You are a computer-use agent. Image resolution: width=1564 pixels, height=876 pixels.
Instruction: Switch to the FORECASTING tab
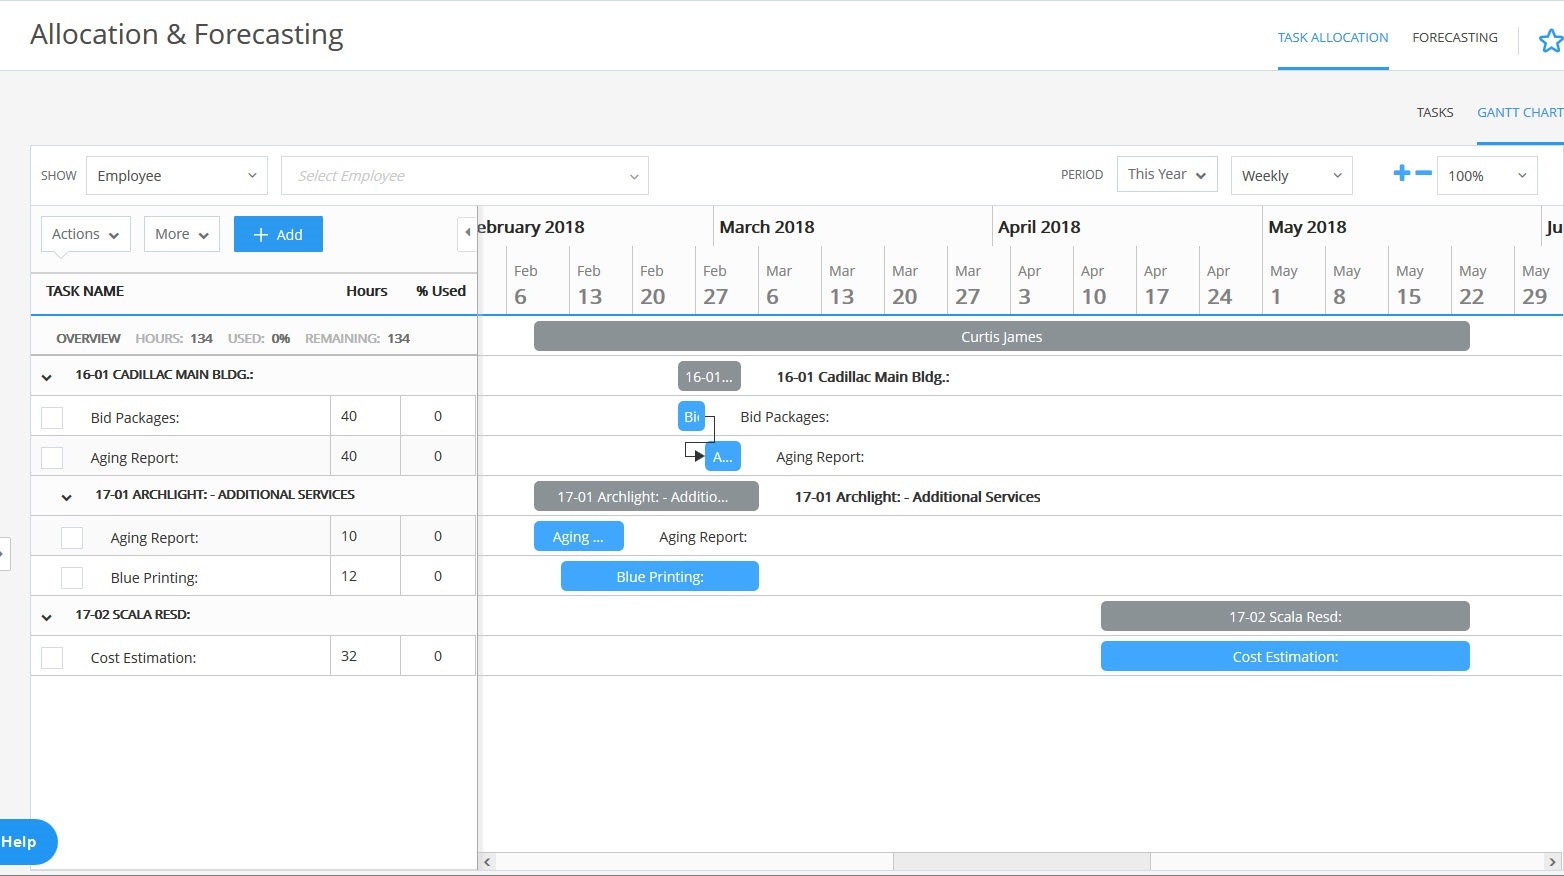pyautogui.click(x=1454, y=37)
